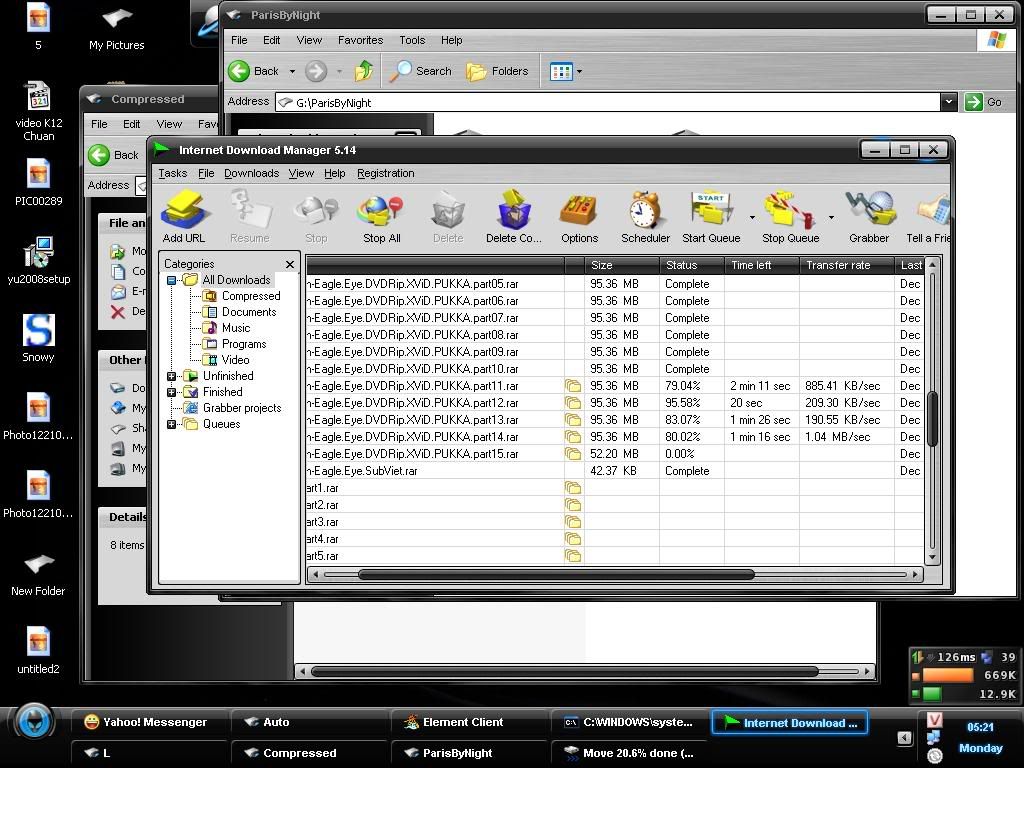The height and width of the screenshot is (823, 1024).
Task: Open the Address bar dropdown in ParisByNight
Action: [x=948, y=102]
